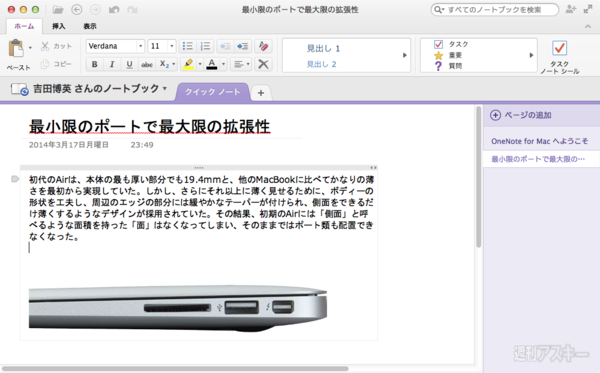Image resolution: width=600 pixels, height=373 pixels.
Task: Open search options dropdown by magnifier
Action: 438,10
